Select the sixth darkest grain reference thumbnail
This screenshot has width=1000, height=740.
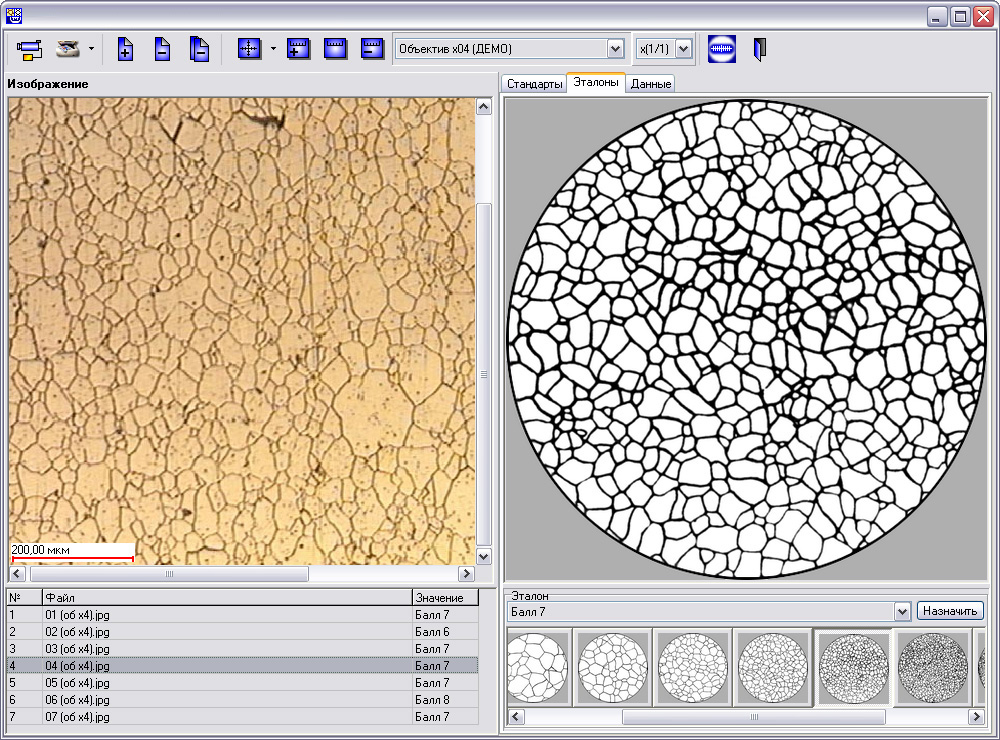click(932, 667)
